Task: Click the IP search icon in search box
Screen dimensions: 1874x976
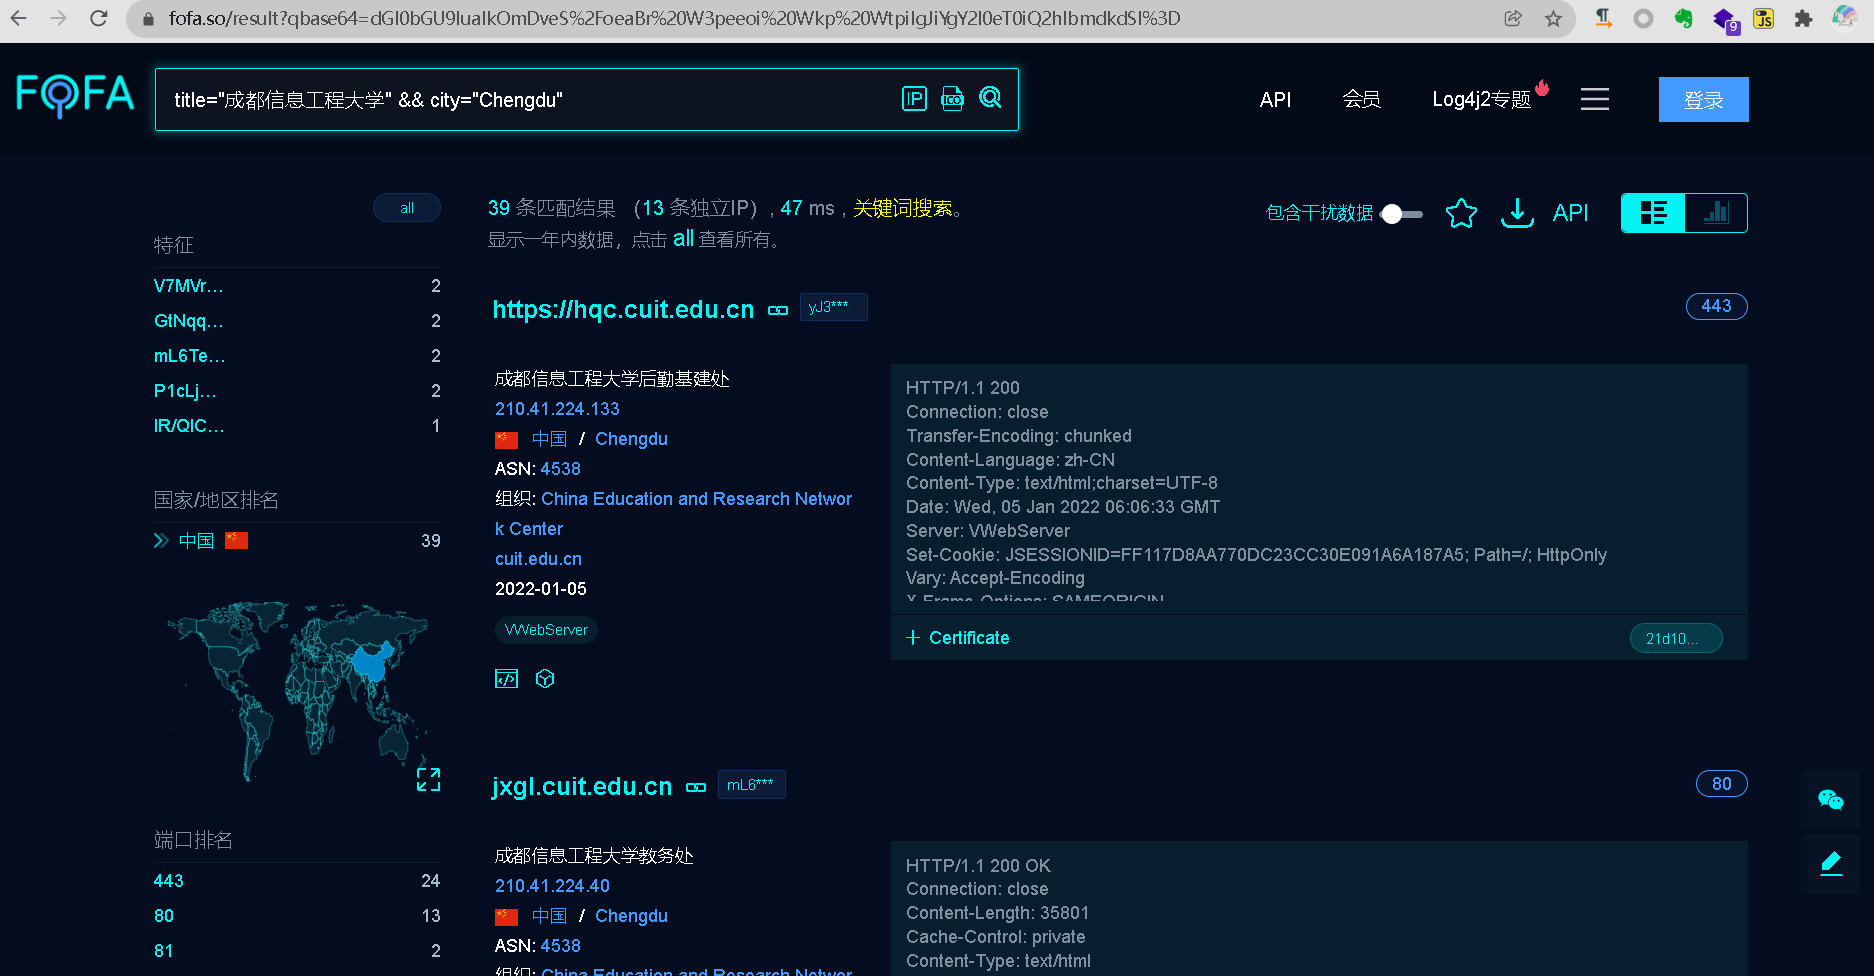Action: click(x=914, y=98)
